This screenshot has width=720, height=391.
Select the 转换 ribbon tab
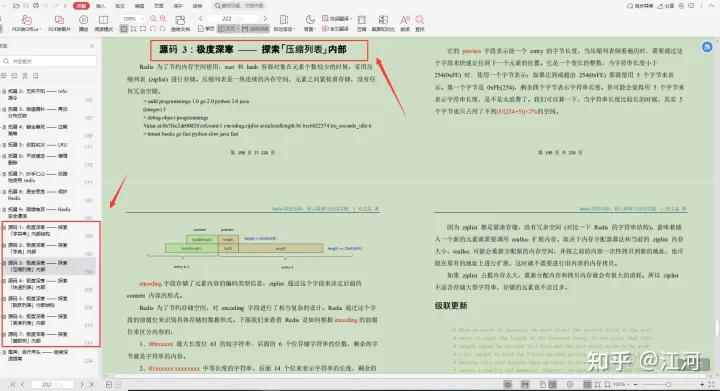tap(197, 6)
